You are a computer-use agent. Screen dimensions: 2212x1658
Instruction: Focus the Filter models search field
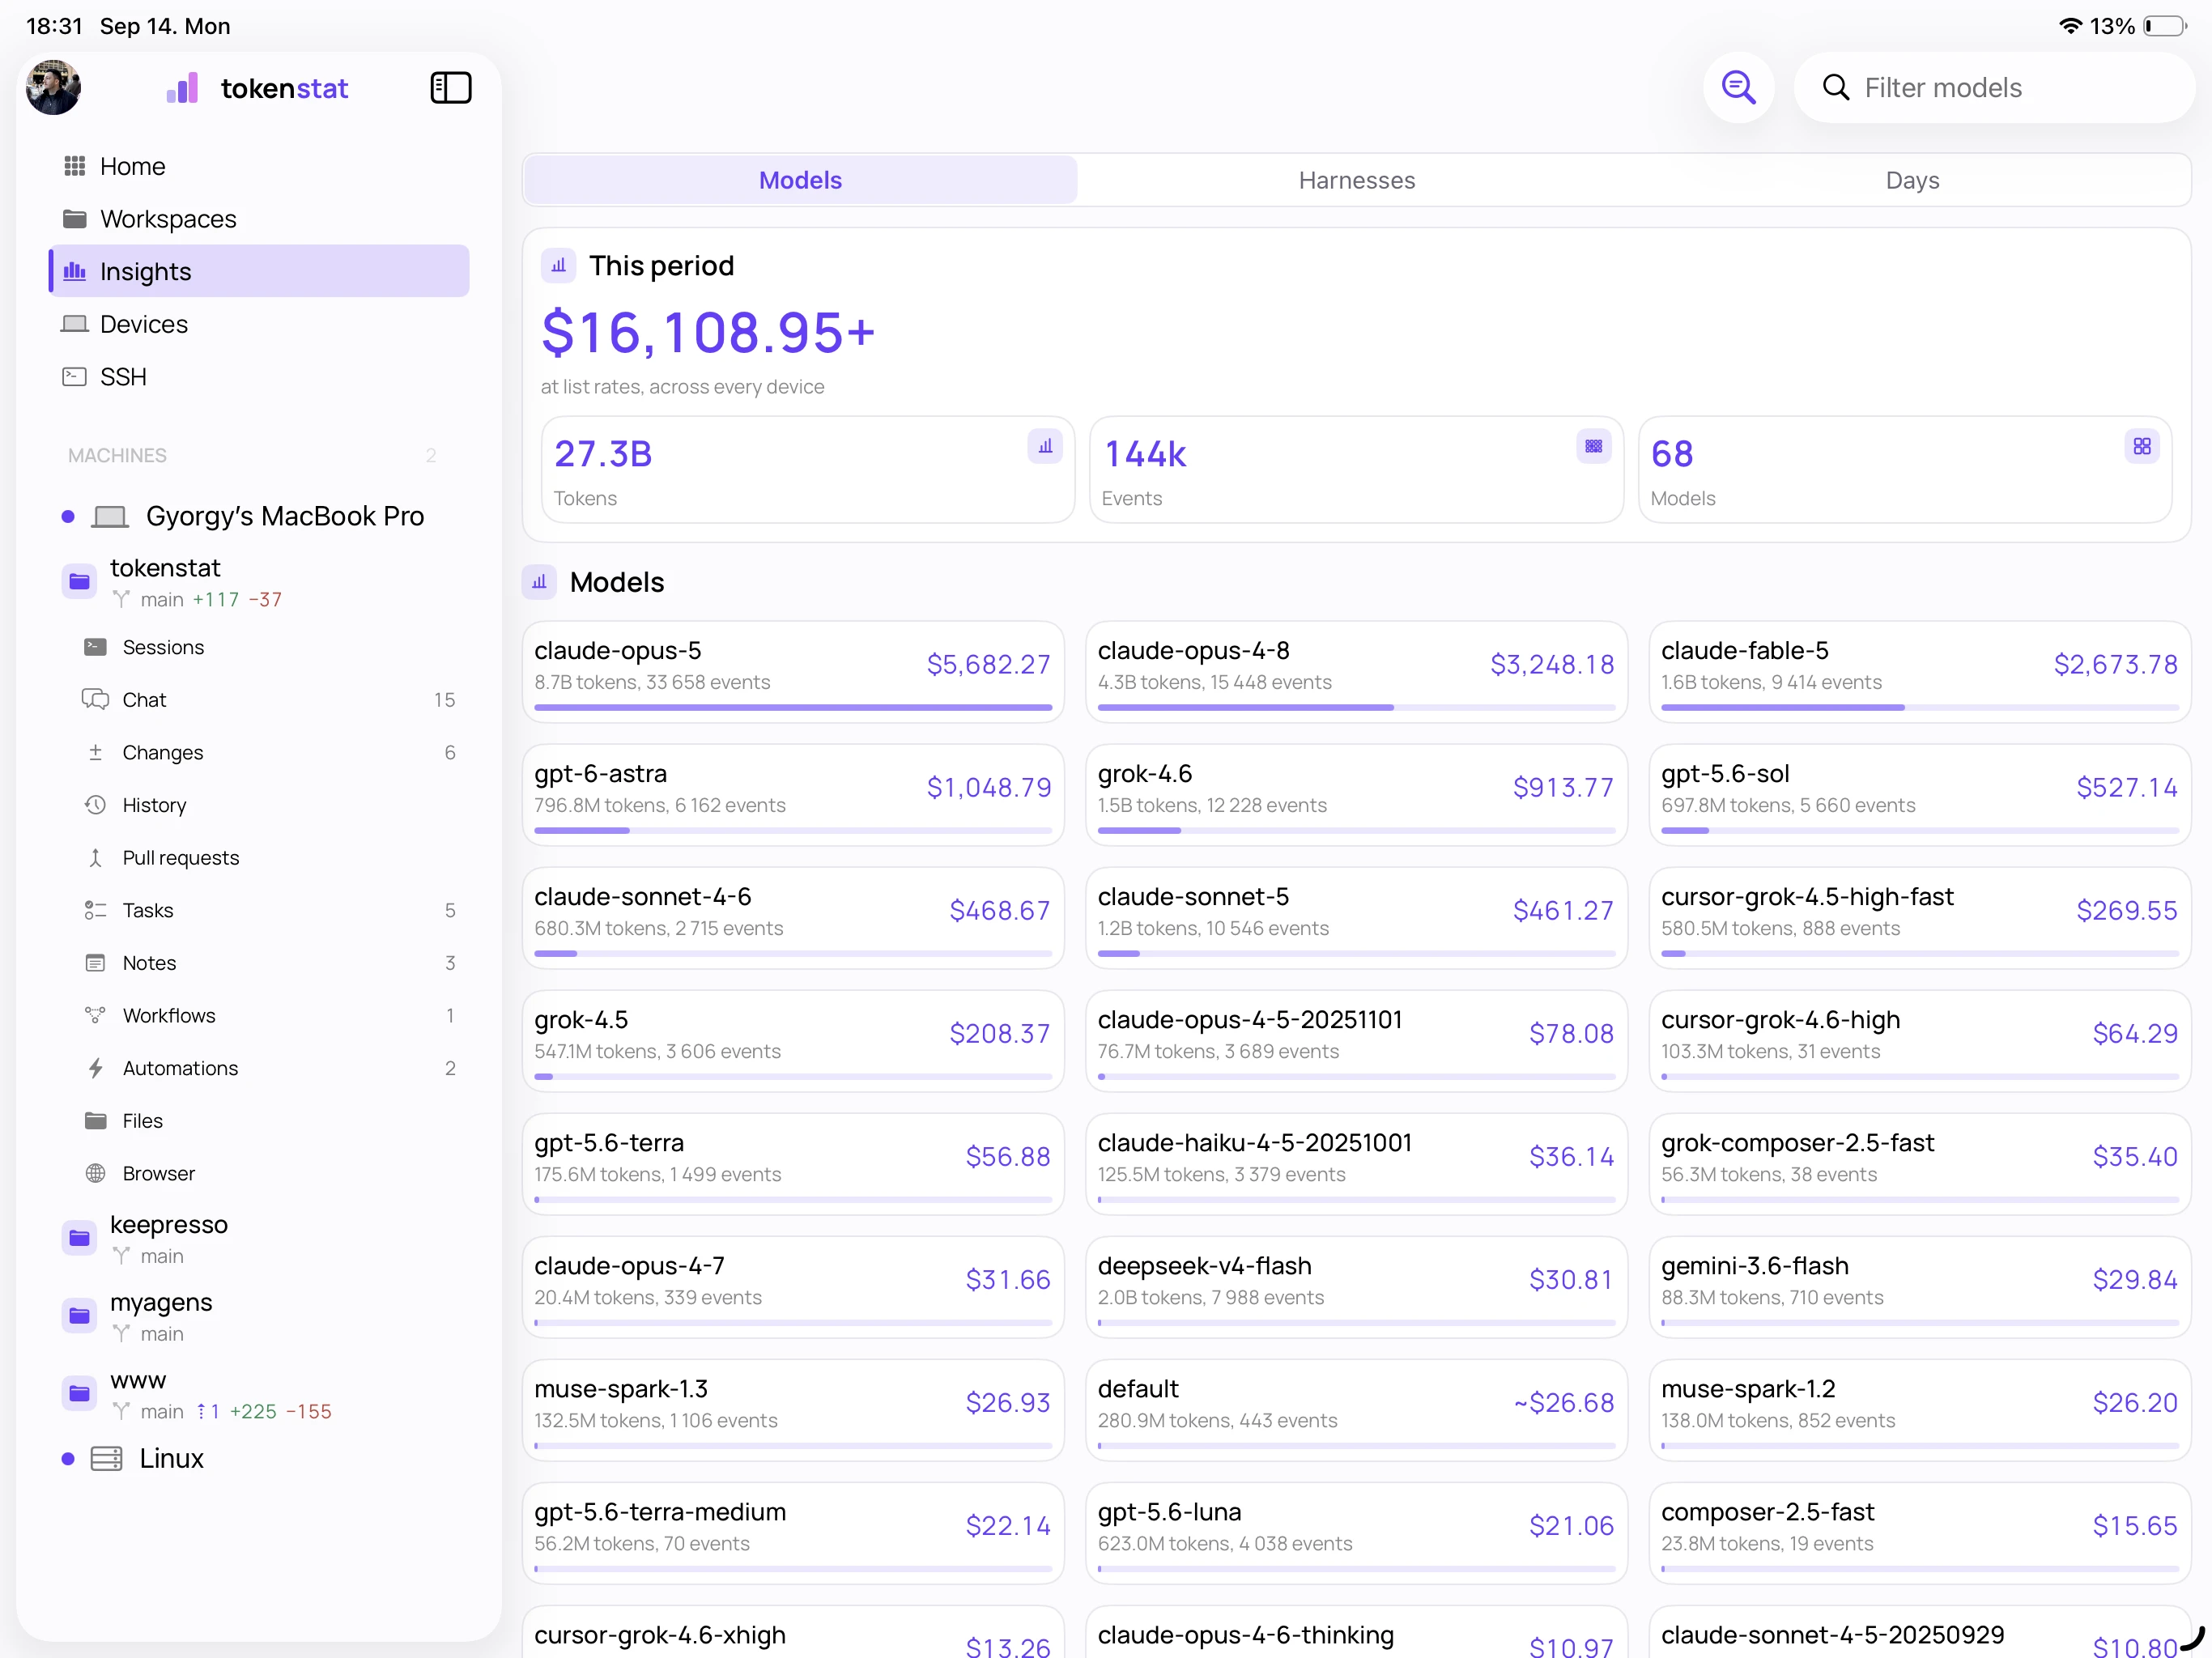click(x=1994, y=88)
